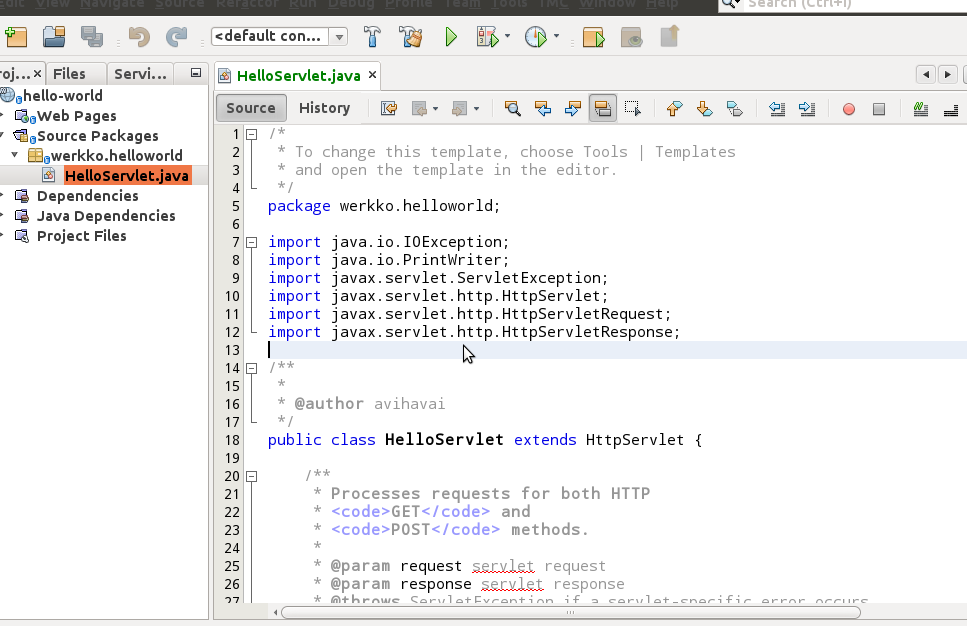Open editor Forward history dropdown arrow
The height and width of the screenshot is (626, 967).
(476, 109)
